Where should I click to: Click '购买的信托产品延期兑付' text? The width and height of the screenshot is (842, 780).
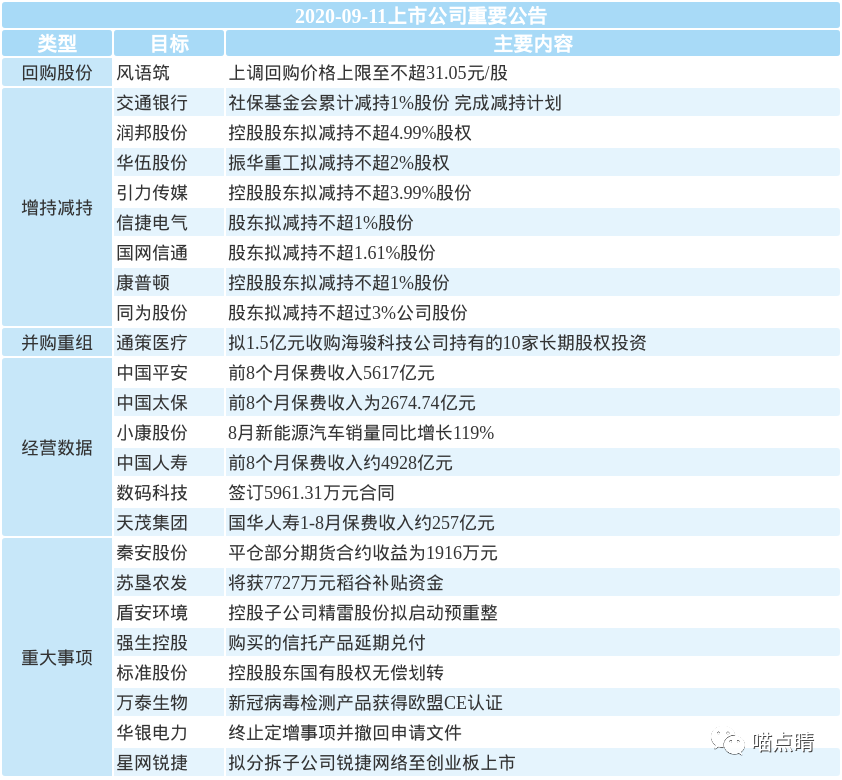pos(327,643)
